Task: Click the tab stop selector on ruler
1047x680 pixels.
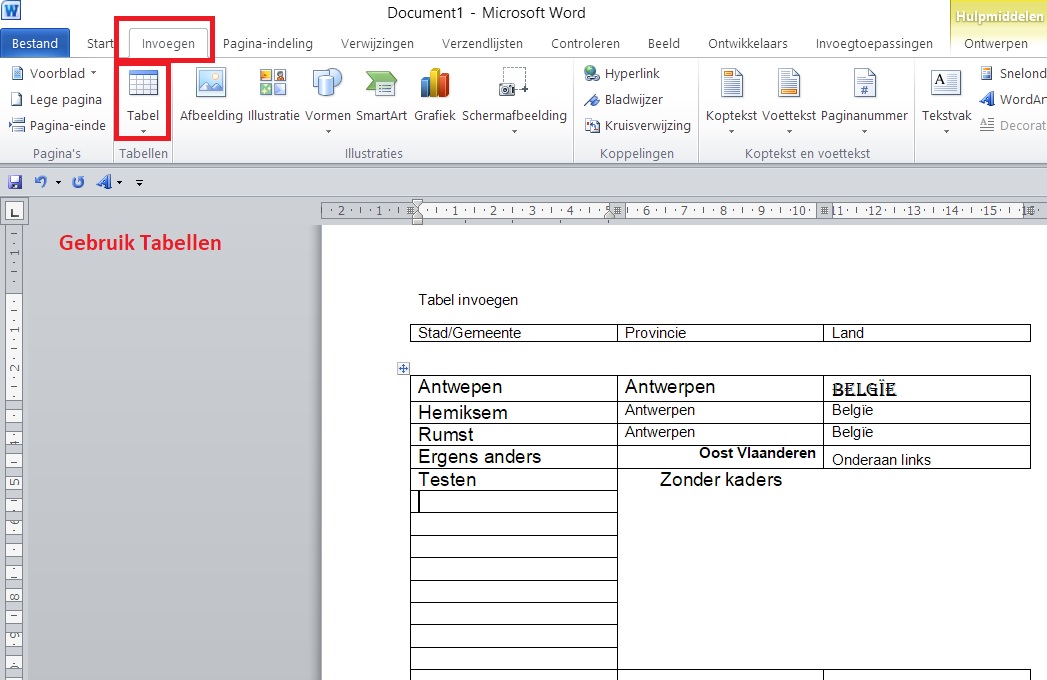Action: point(15,211)
